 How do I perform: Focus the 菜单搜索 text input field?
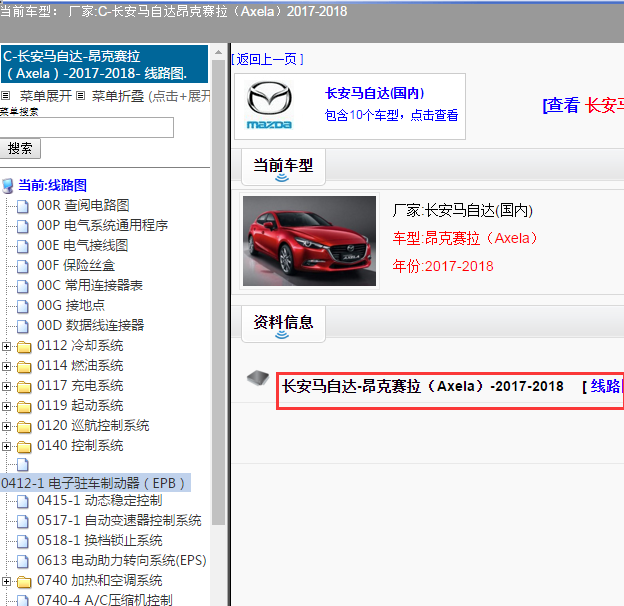[86, 127]
